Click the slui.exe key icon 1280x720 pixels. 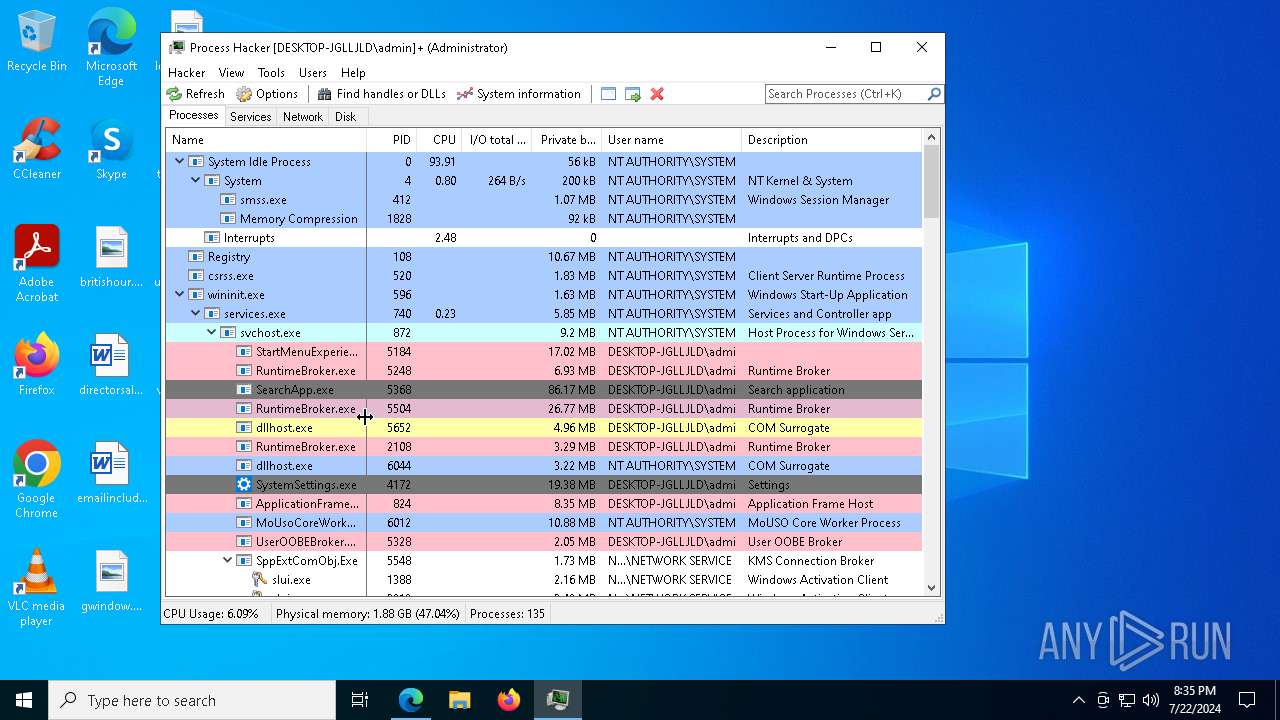point(260,579)
